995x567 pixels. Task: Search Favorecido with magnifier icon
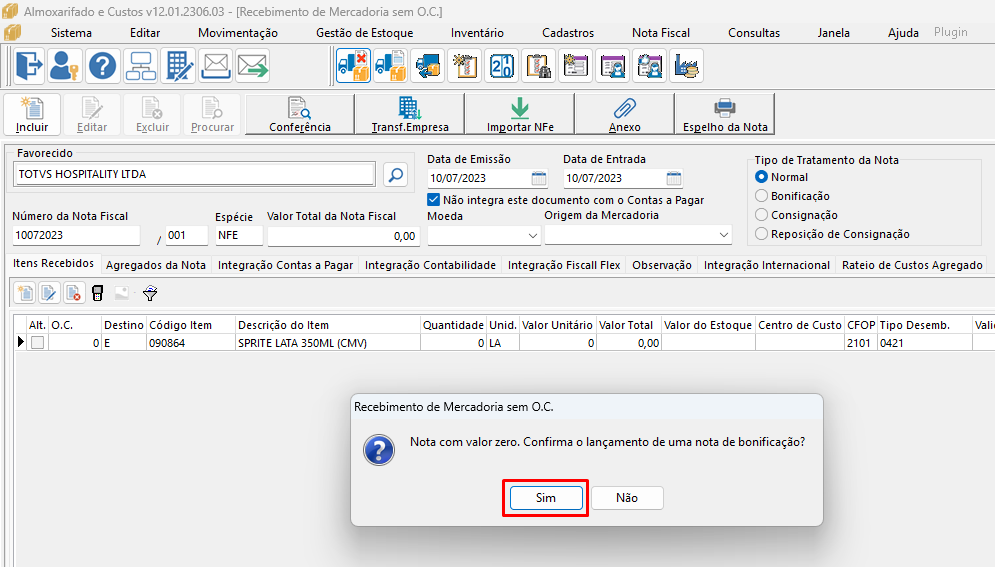tap(395, 174)
